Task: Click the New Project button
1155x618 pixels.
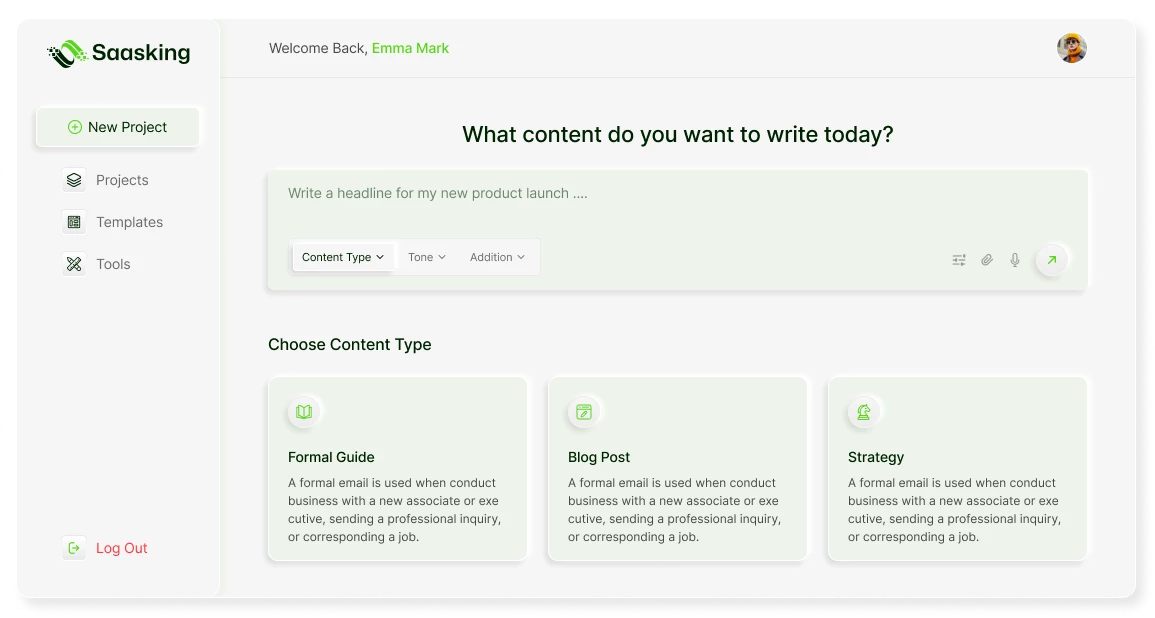Action: point(118,127)
